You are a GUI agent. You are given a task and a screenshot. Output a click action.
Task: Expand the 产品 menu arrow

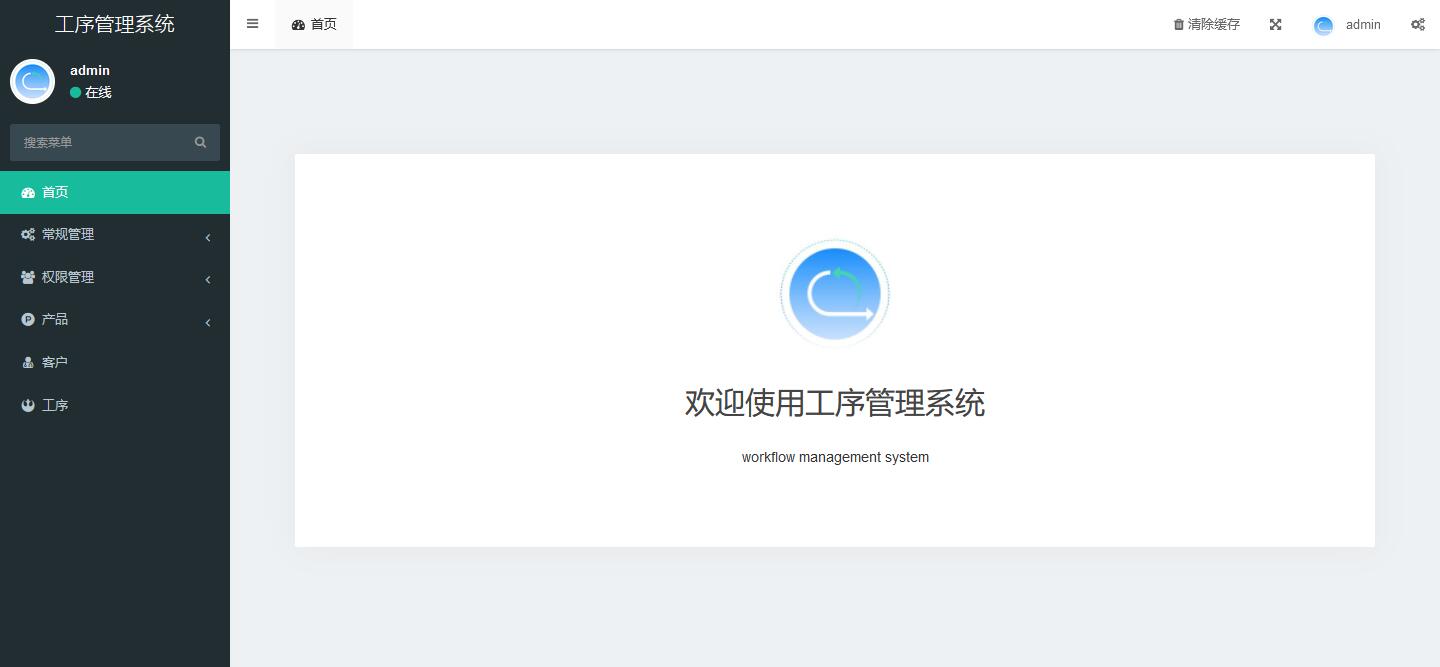208,322
